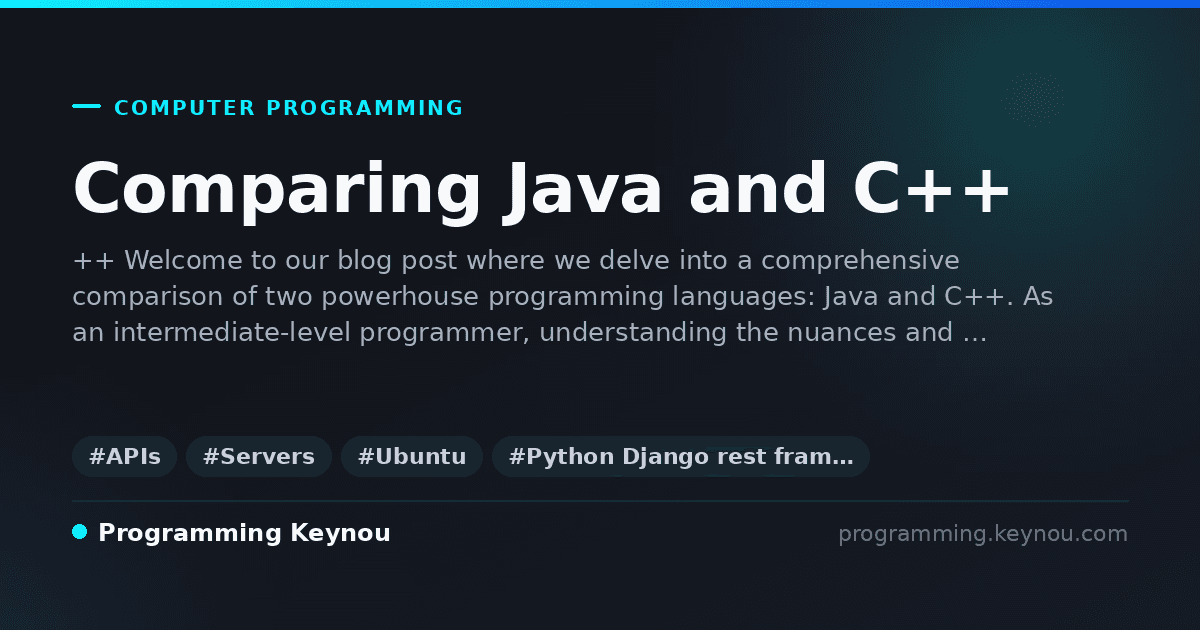
Task: Select the #Python Django rest framework tag
Action: coord(681,457)
